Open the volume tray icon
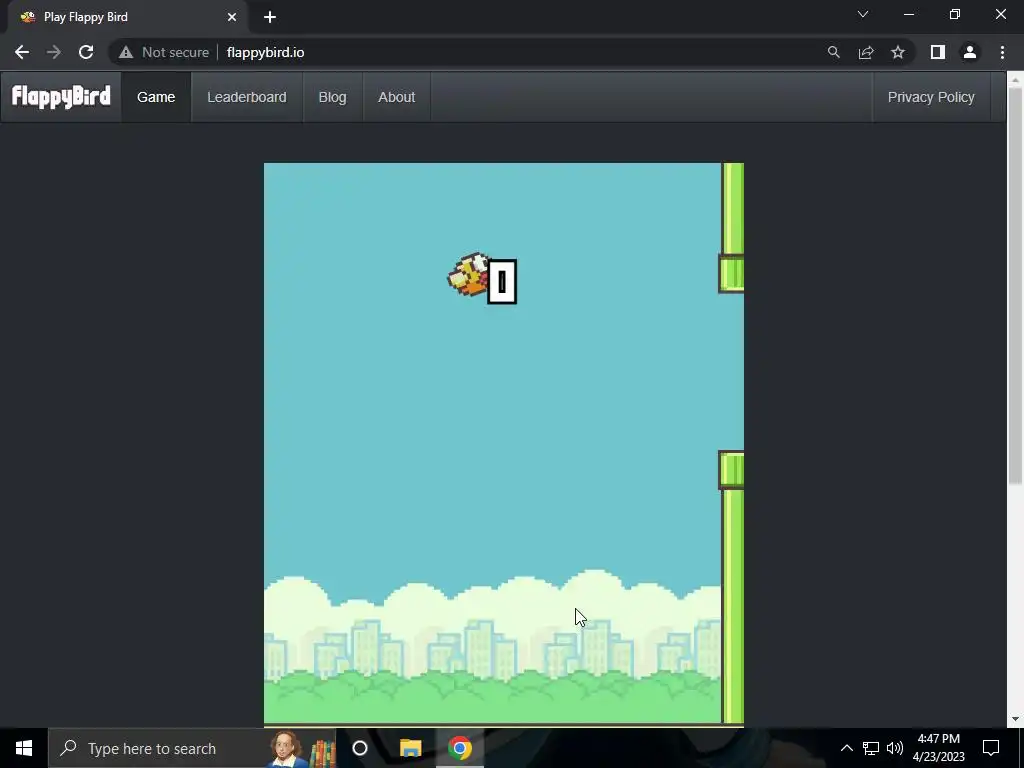This screenshot has width=1024, height=768. [895, 748]
